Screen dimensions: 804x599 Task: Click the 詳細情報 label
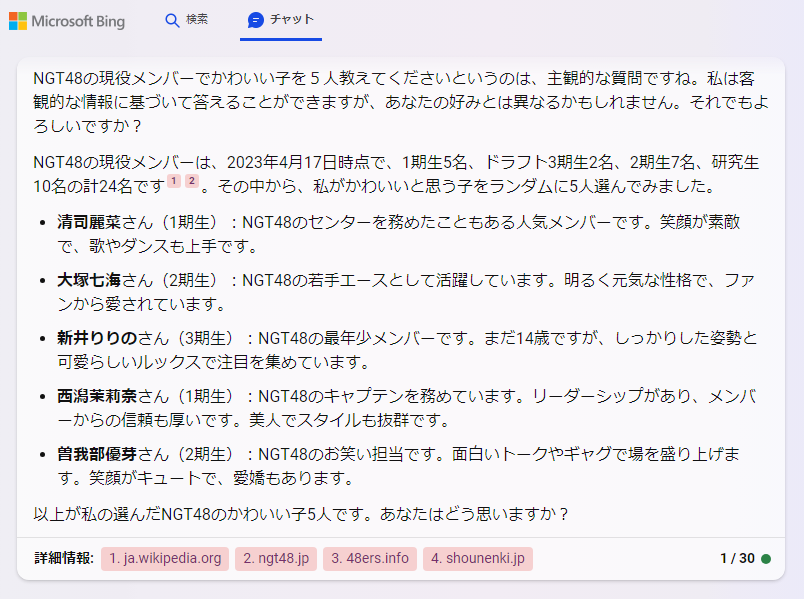[x=64, y=558]
